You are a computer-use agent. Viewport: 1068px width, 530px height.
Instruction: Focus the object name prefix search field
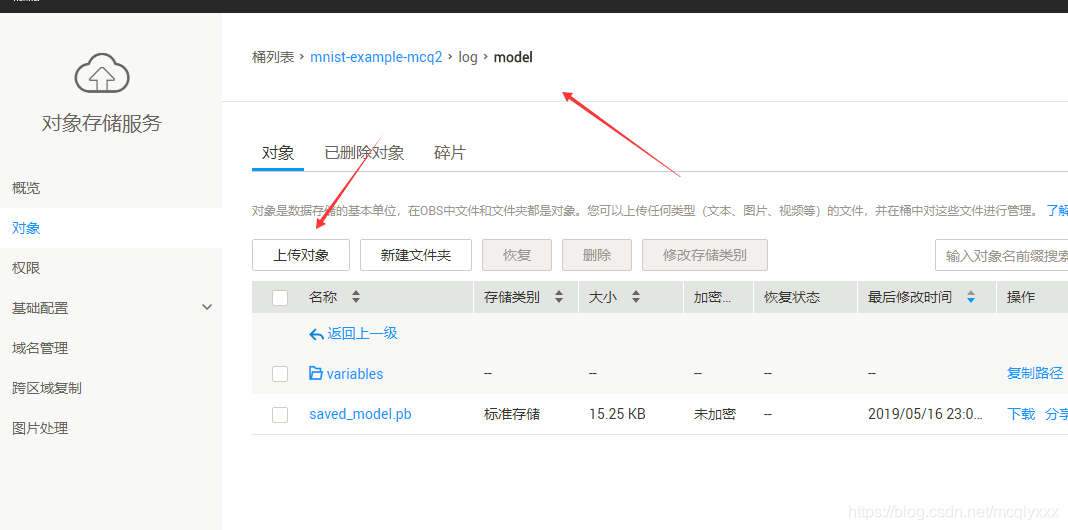1001,255
